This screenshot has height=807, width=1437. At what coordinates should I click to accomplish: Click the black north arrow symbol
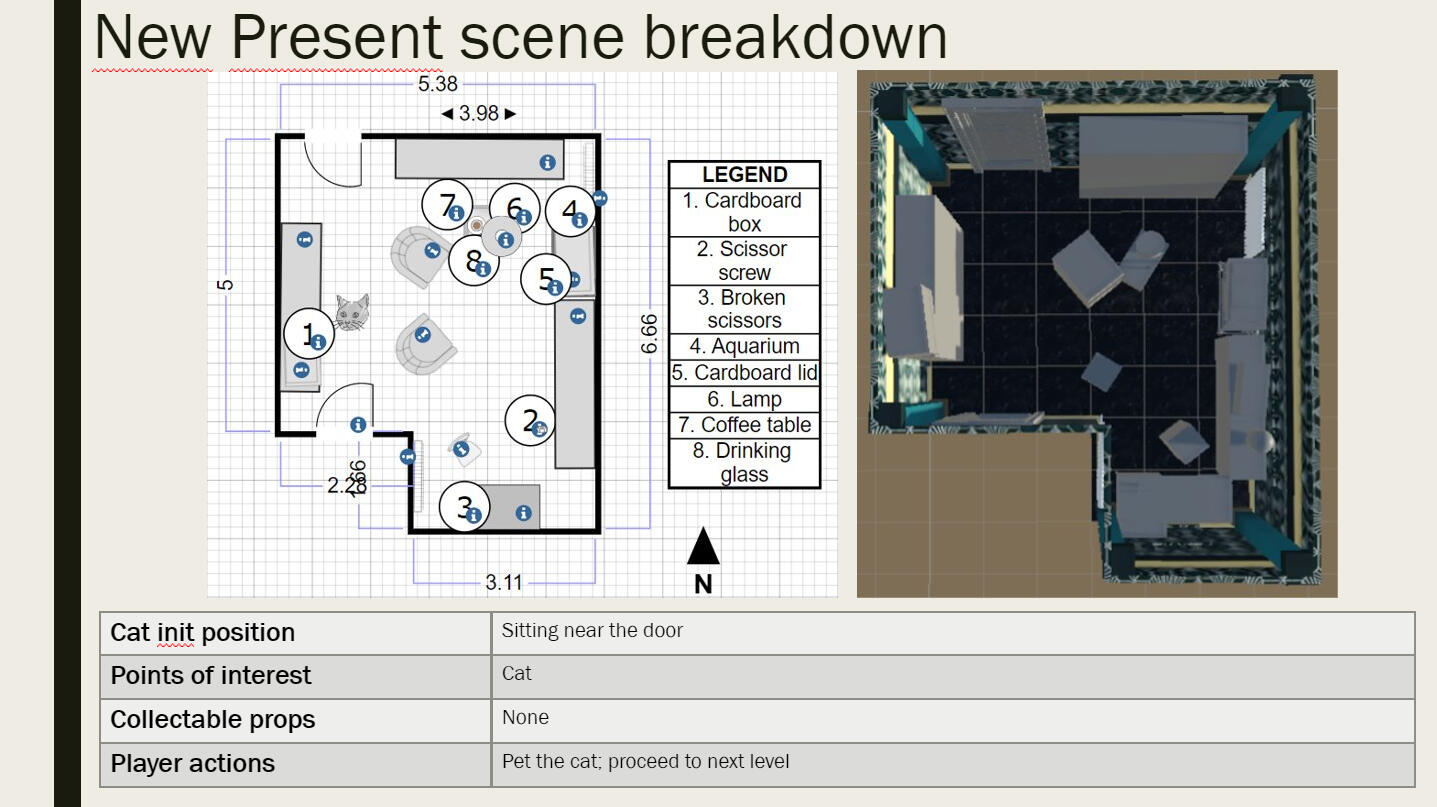tap(703, 548)
